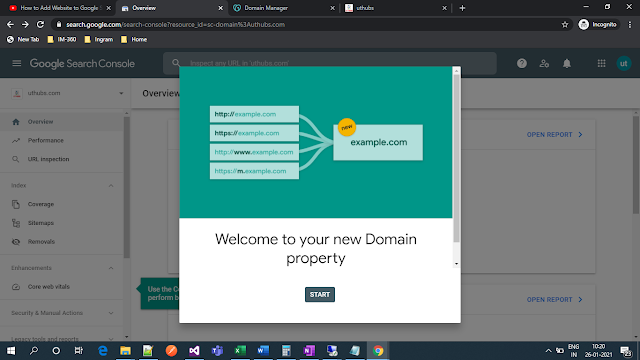Click the Performance trend icon

(16, 140)
